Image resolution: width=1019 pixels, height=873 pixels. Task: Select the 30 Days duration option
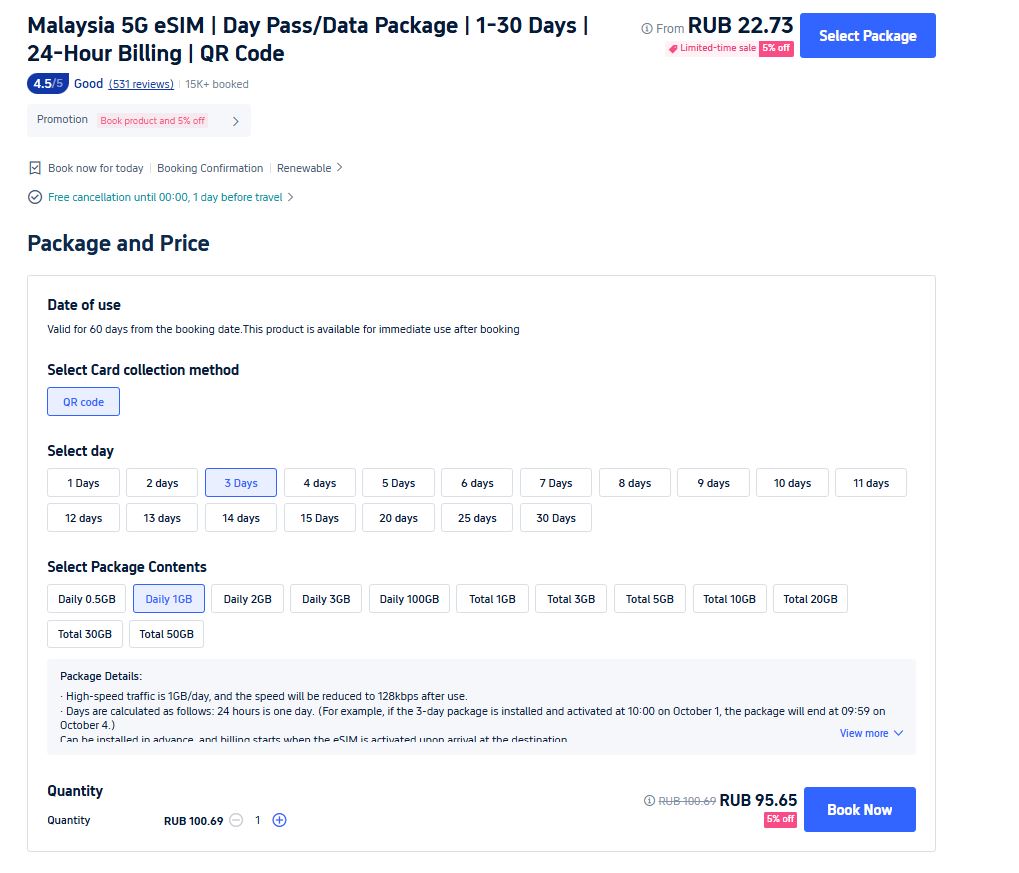[556, 518]
